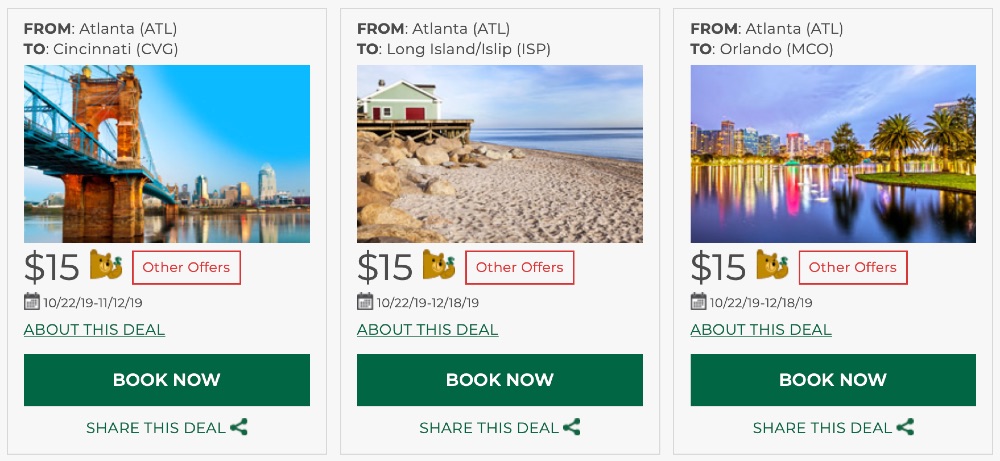Screen dimensions: 1000x461
Task: Book the Atlanta to Cincinnati flight
Action: 167,380
